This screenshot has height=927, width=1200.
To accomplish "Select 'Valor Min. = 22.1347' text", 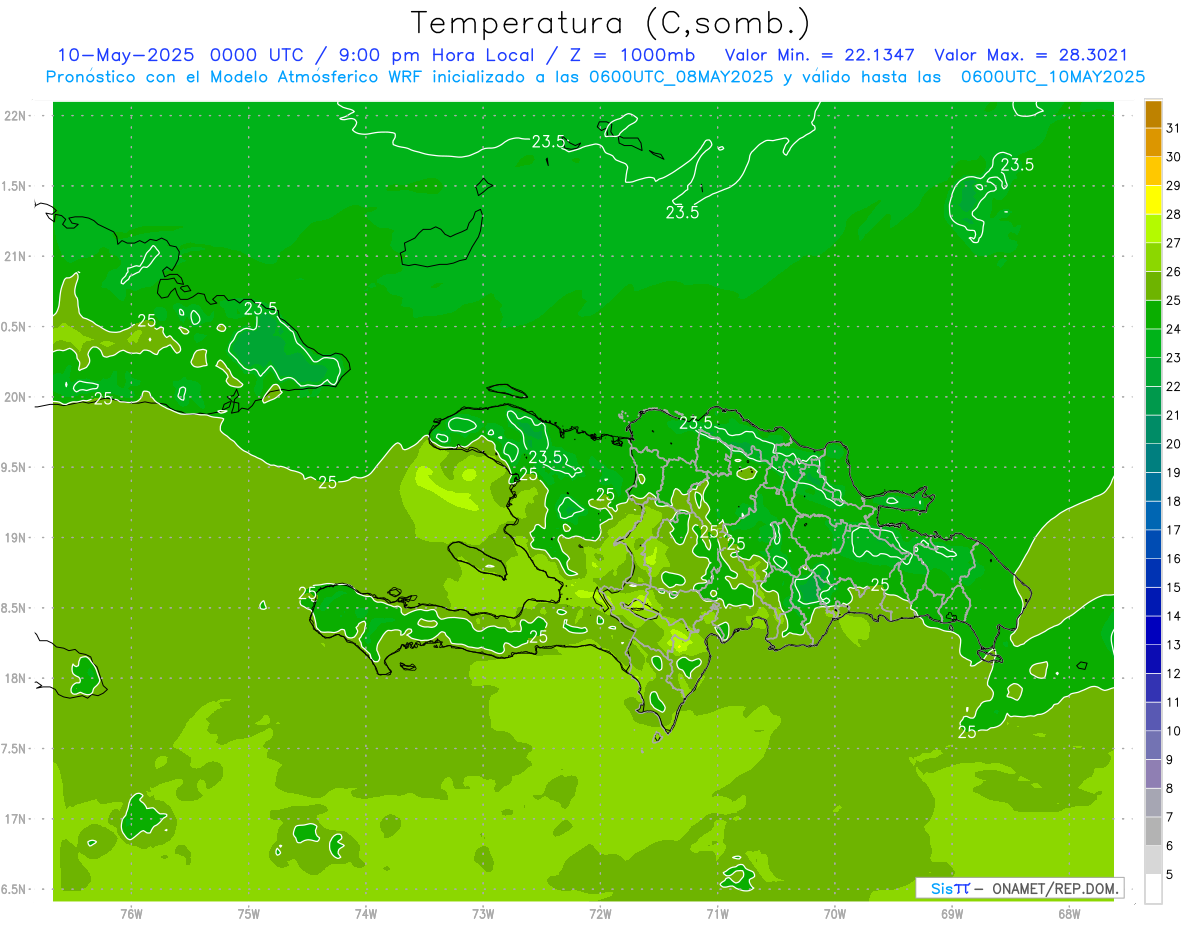I will [x=820, y=55].
